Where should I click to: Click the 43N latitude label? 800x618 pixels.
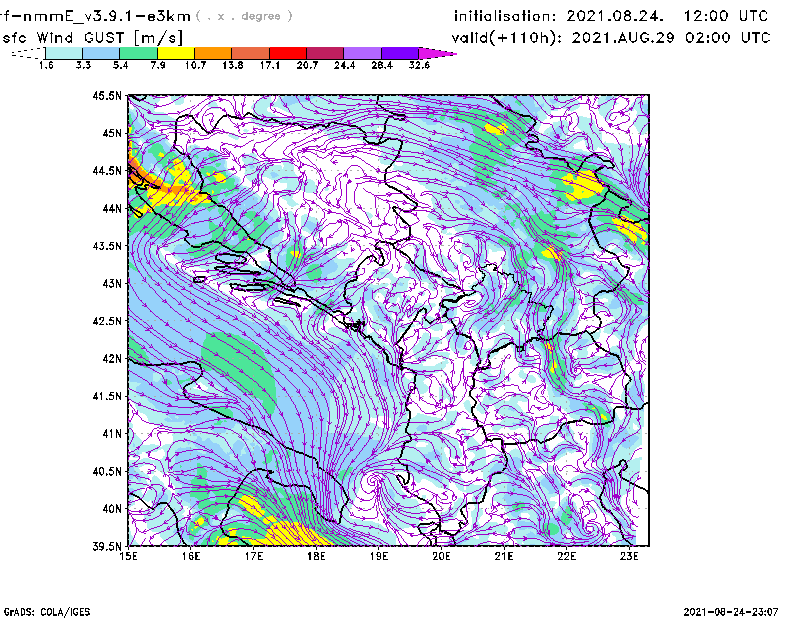pyautogui.click(x=112, y=283)
